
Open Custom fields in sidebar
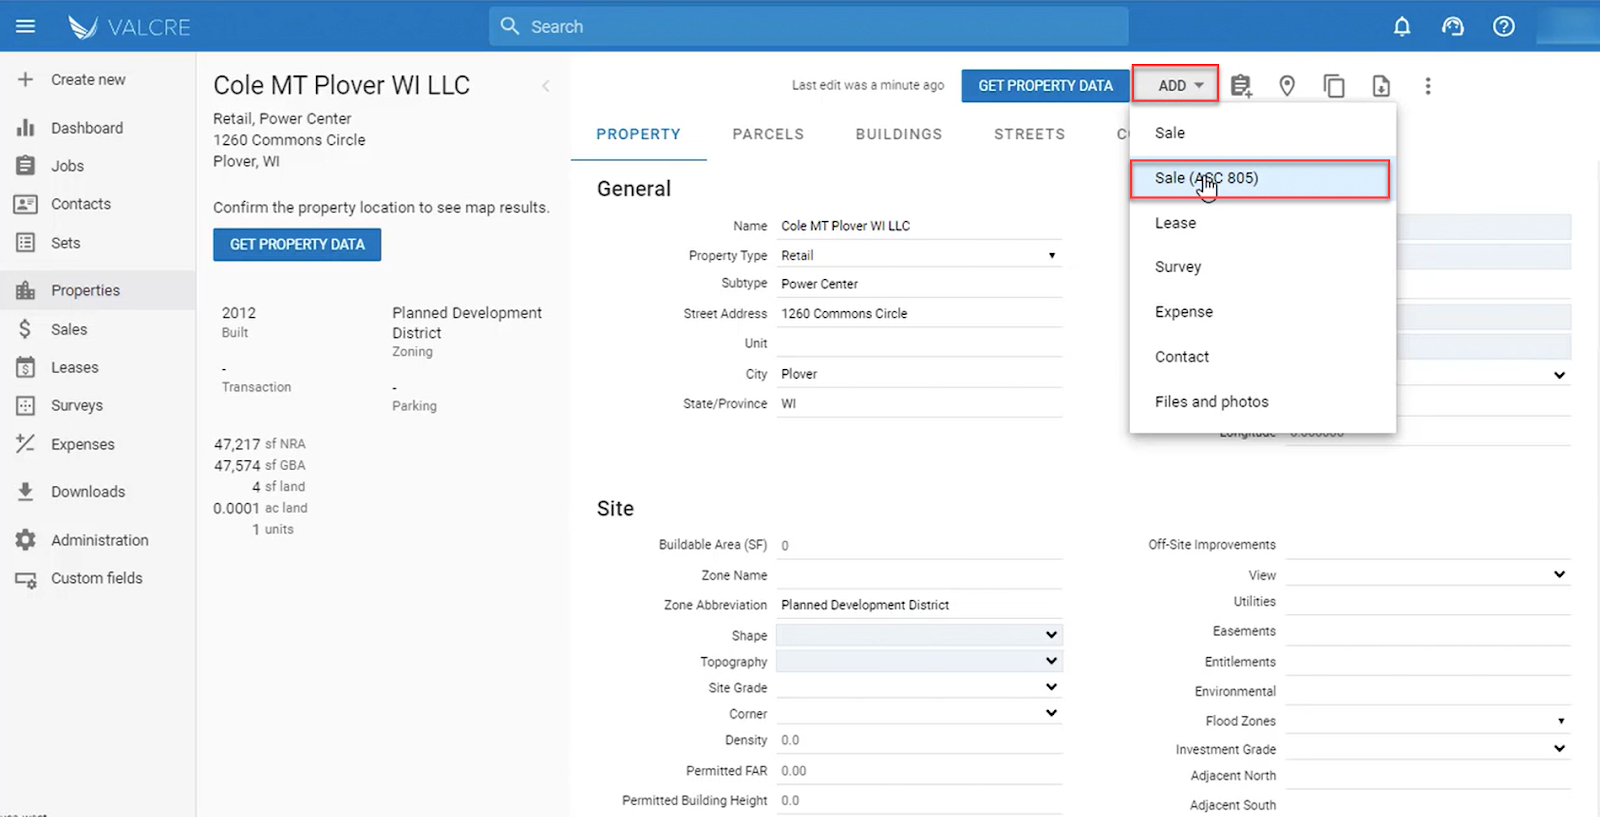click(x=97, y=578)
